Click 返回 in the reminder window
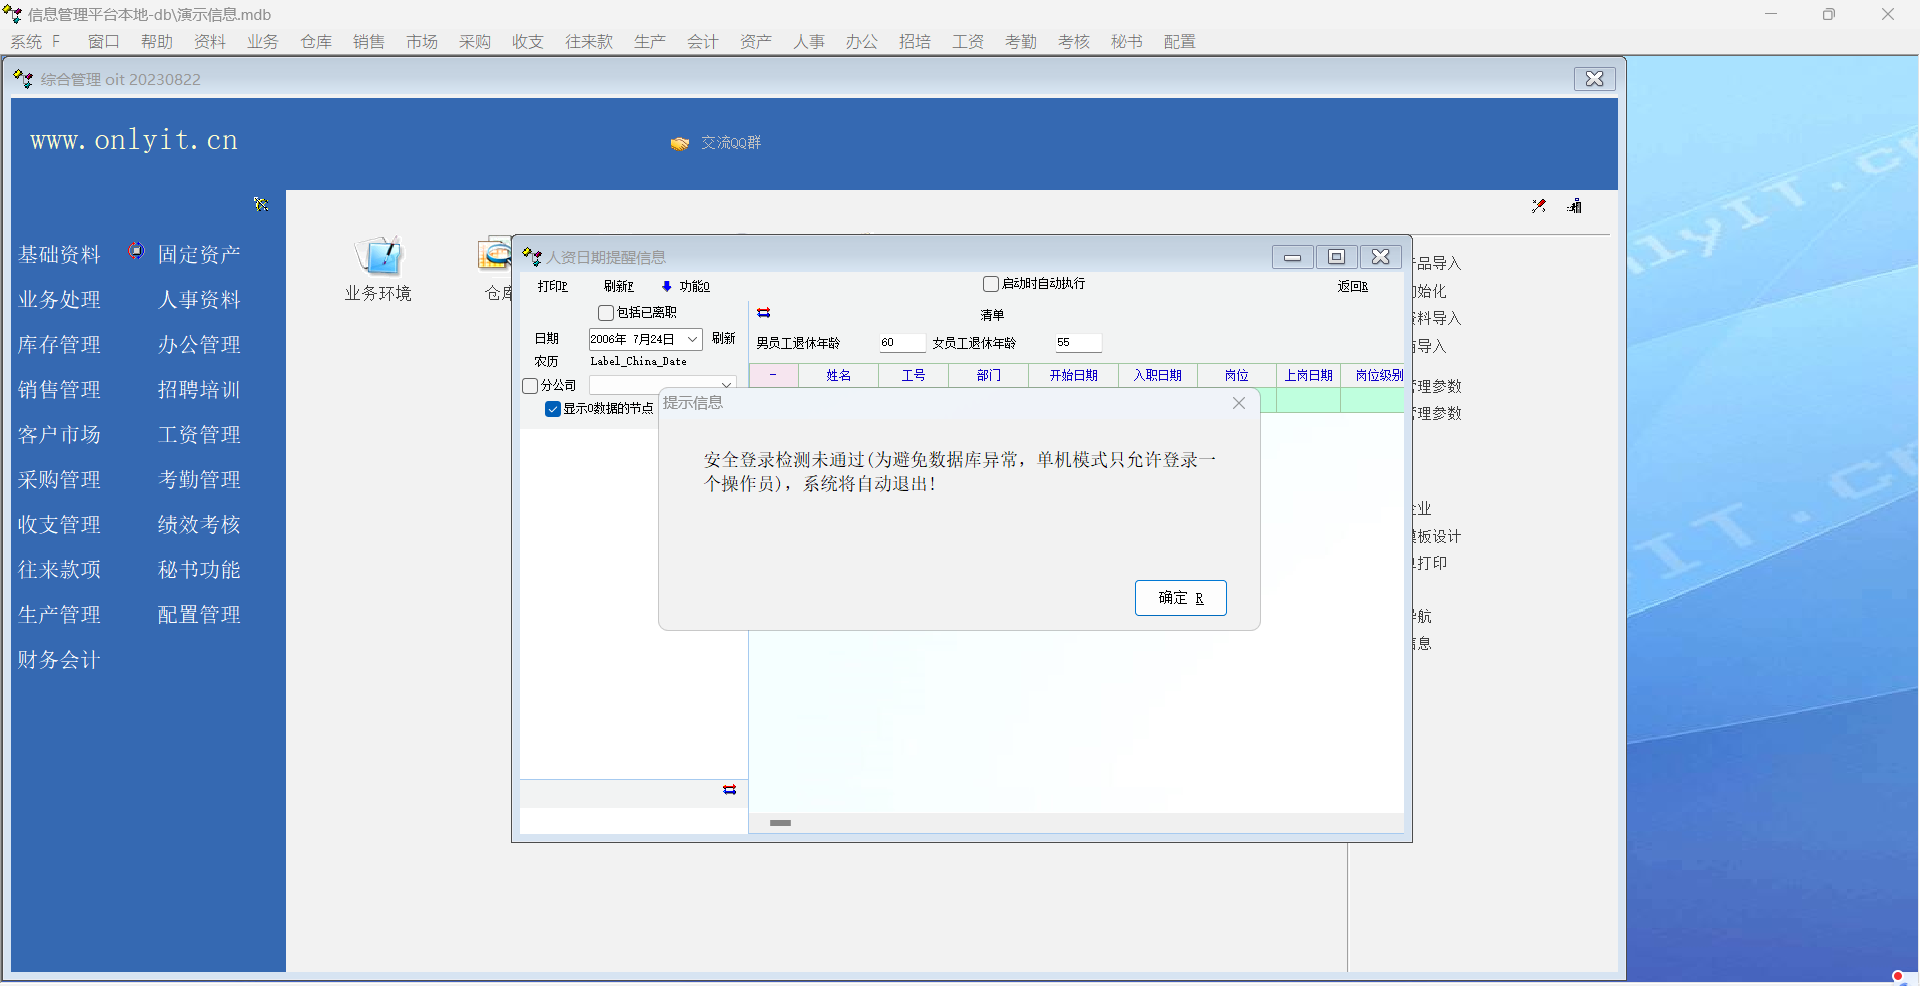 (x=1352, y=287)
